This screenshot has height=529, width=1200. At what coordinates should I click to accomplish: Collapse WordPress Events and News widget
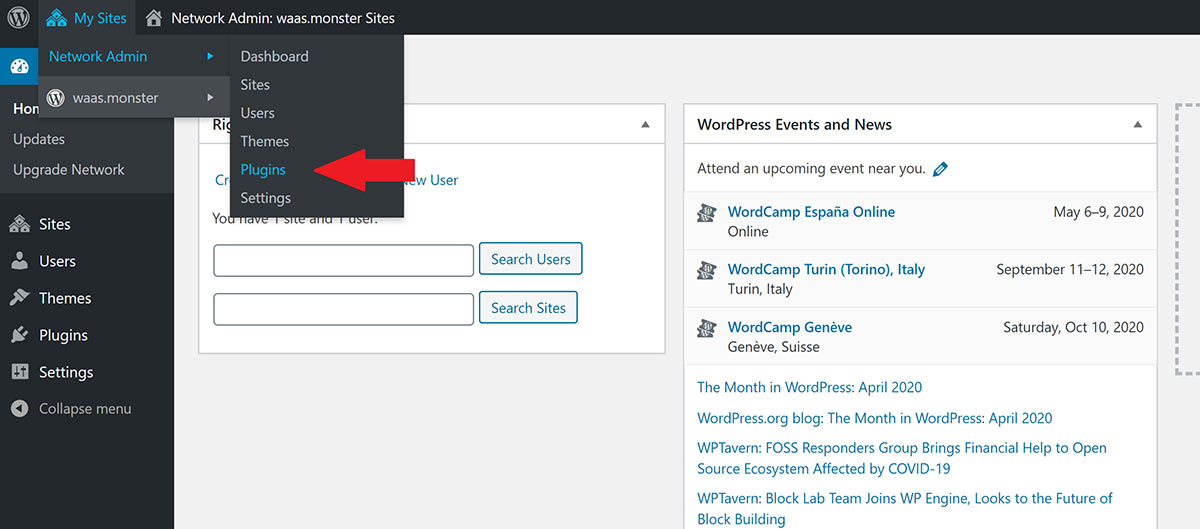[x=1137, y=125]
